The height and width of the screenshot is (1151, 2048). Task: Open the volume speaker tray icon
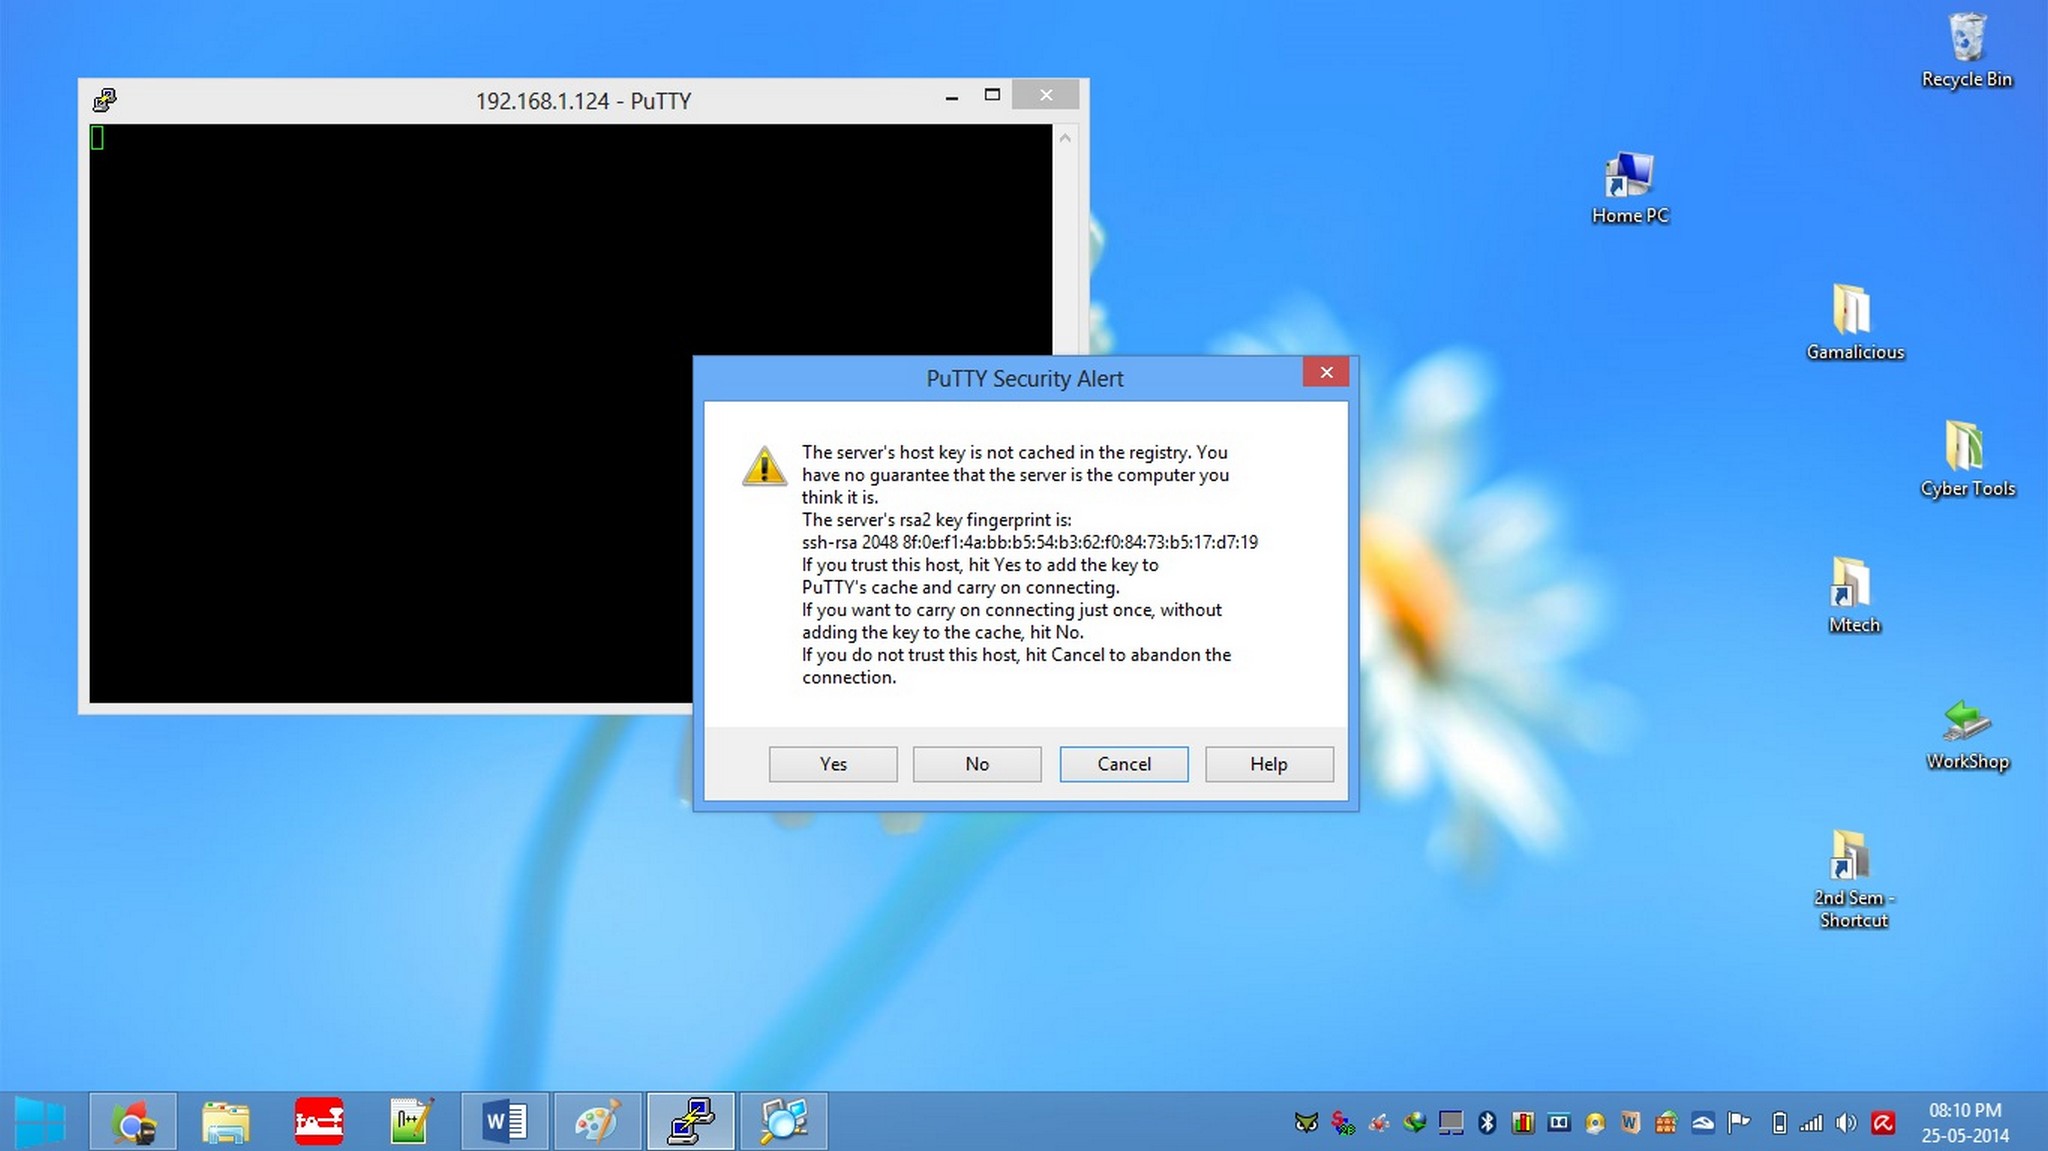click(1846, 1123)
